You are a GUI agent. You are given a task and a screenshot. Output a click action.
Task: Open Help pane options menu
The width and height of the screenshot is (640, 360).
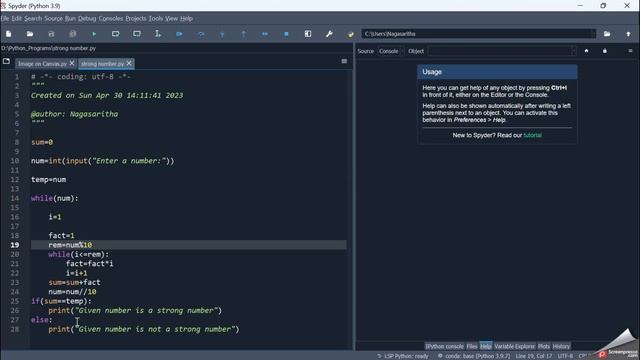coord(630,51)
